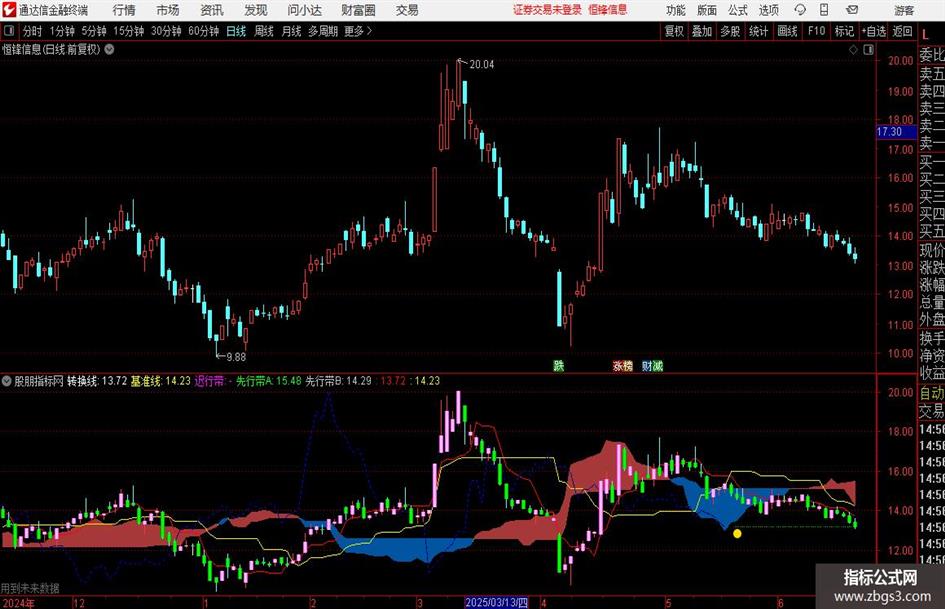This screenshot has height=609, width=945.
Task: Open the mobile phone icon
Action: [x=824, y=10]
